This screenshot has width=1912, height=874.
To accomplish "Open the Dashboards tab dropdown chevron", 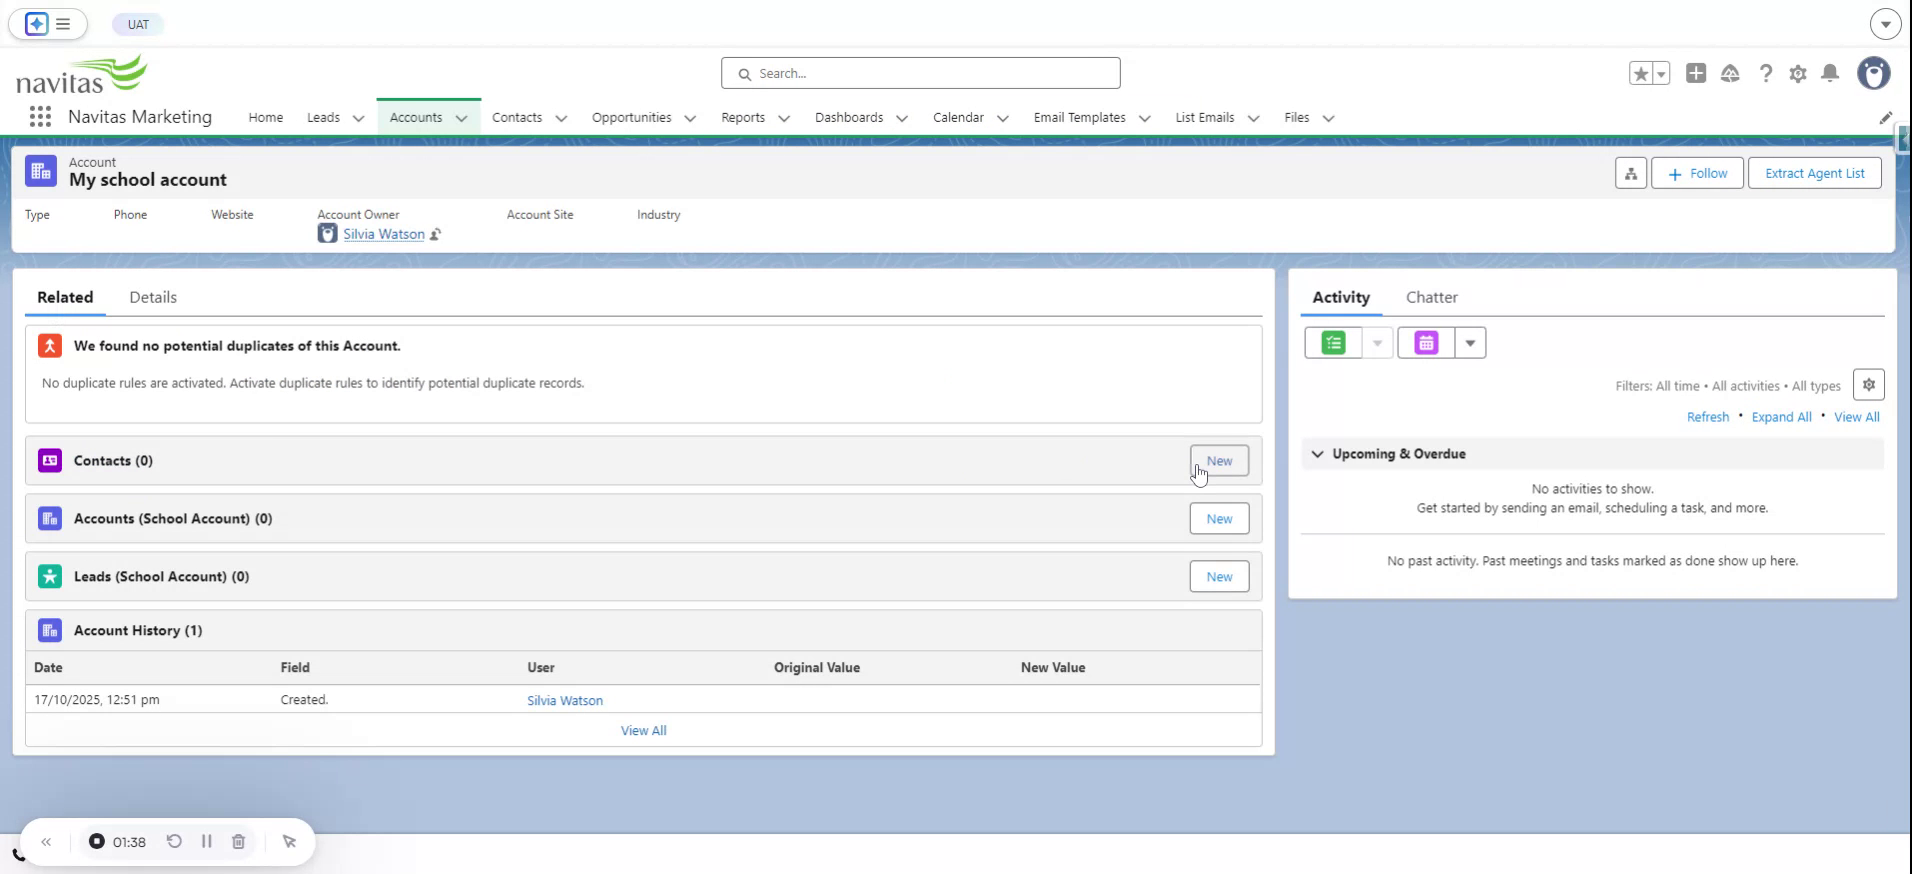I will (x=902, y=118).
